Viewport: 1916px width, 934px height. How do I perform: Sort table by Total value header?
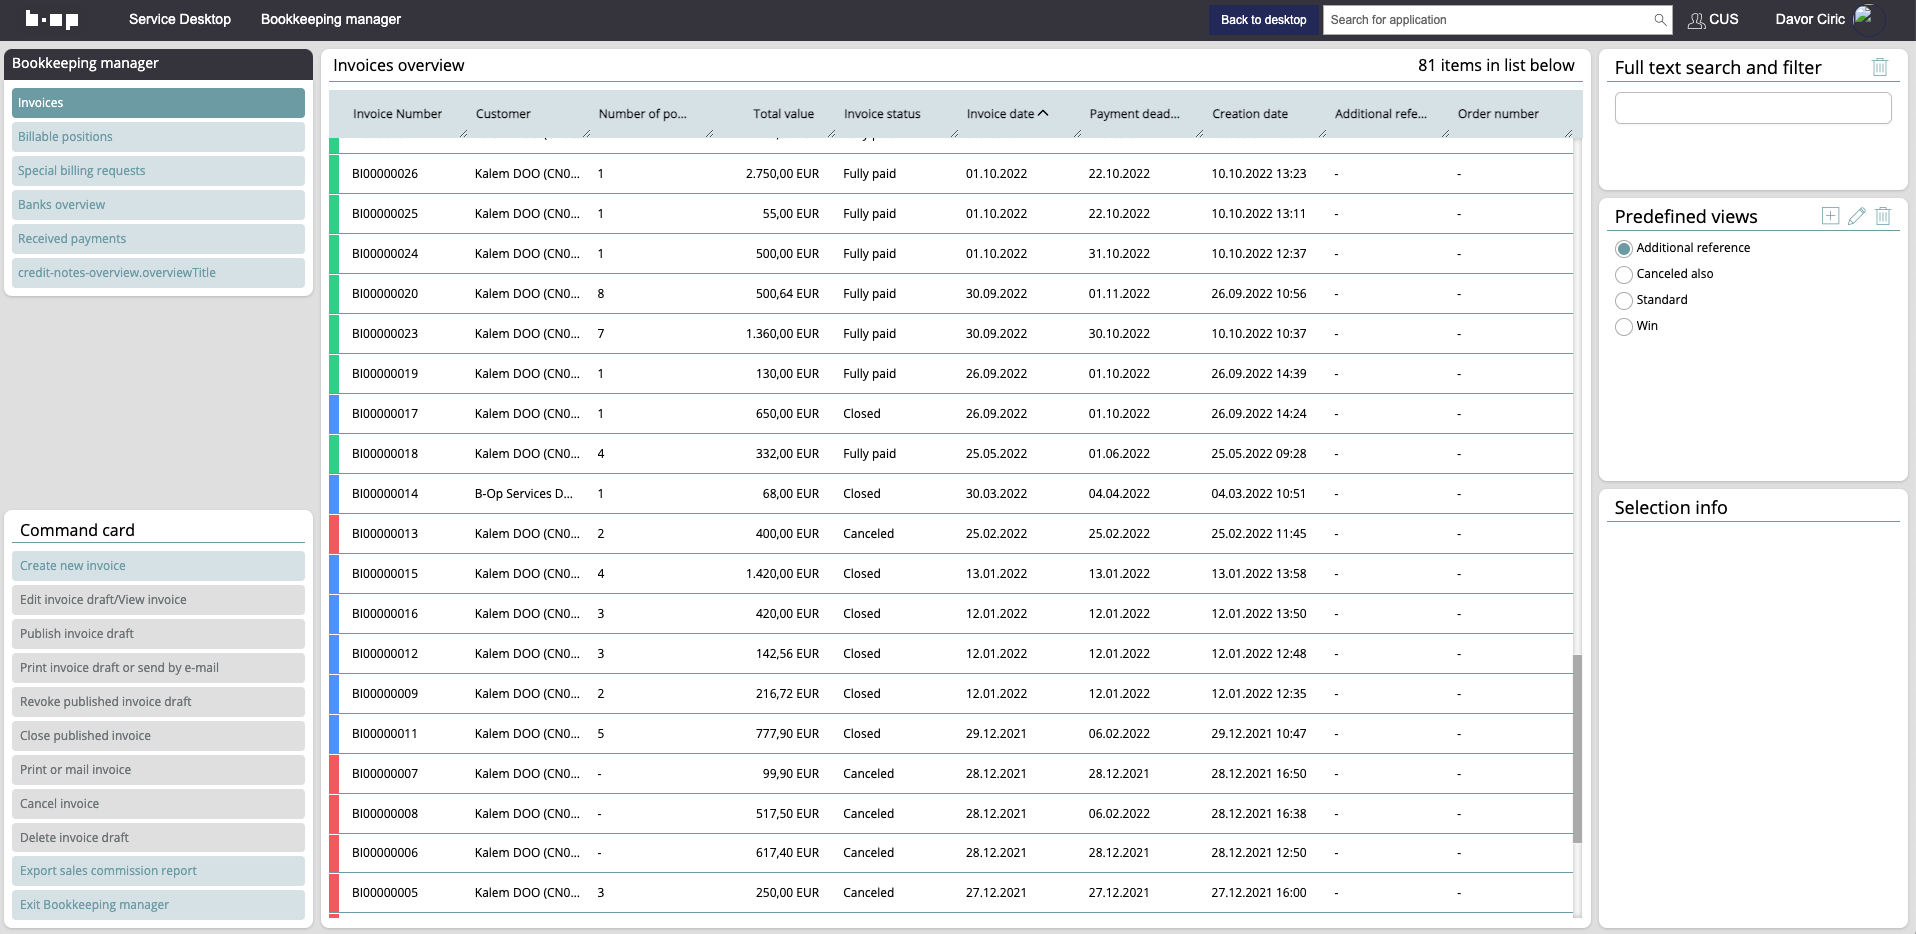(x=783, y=114)
